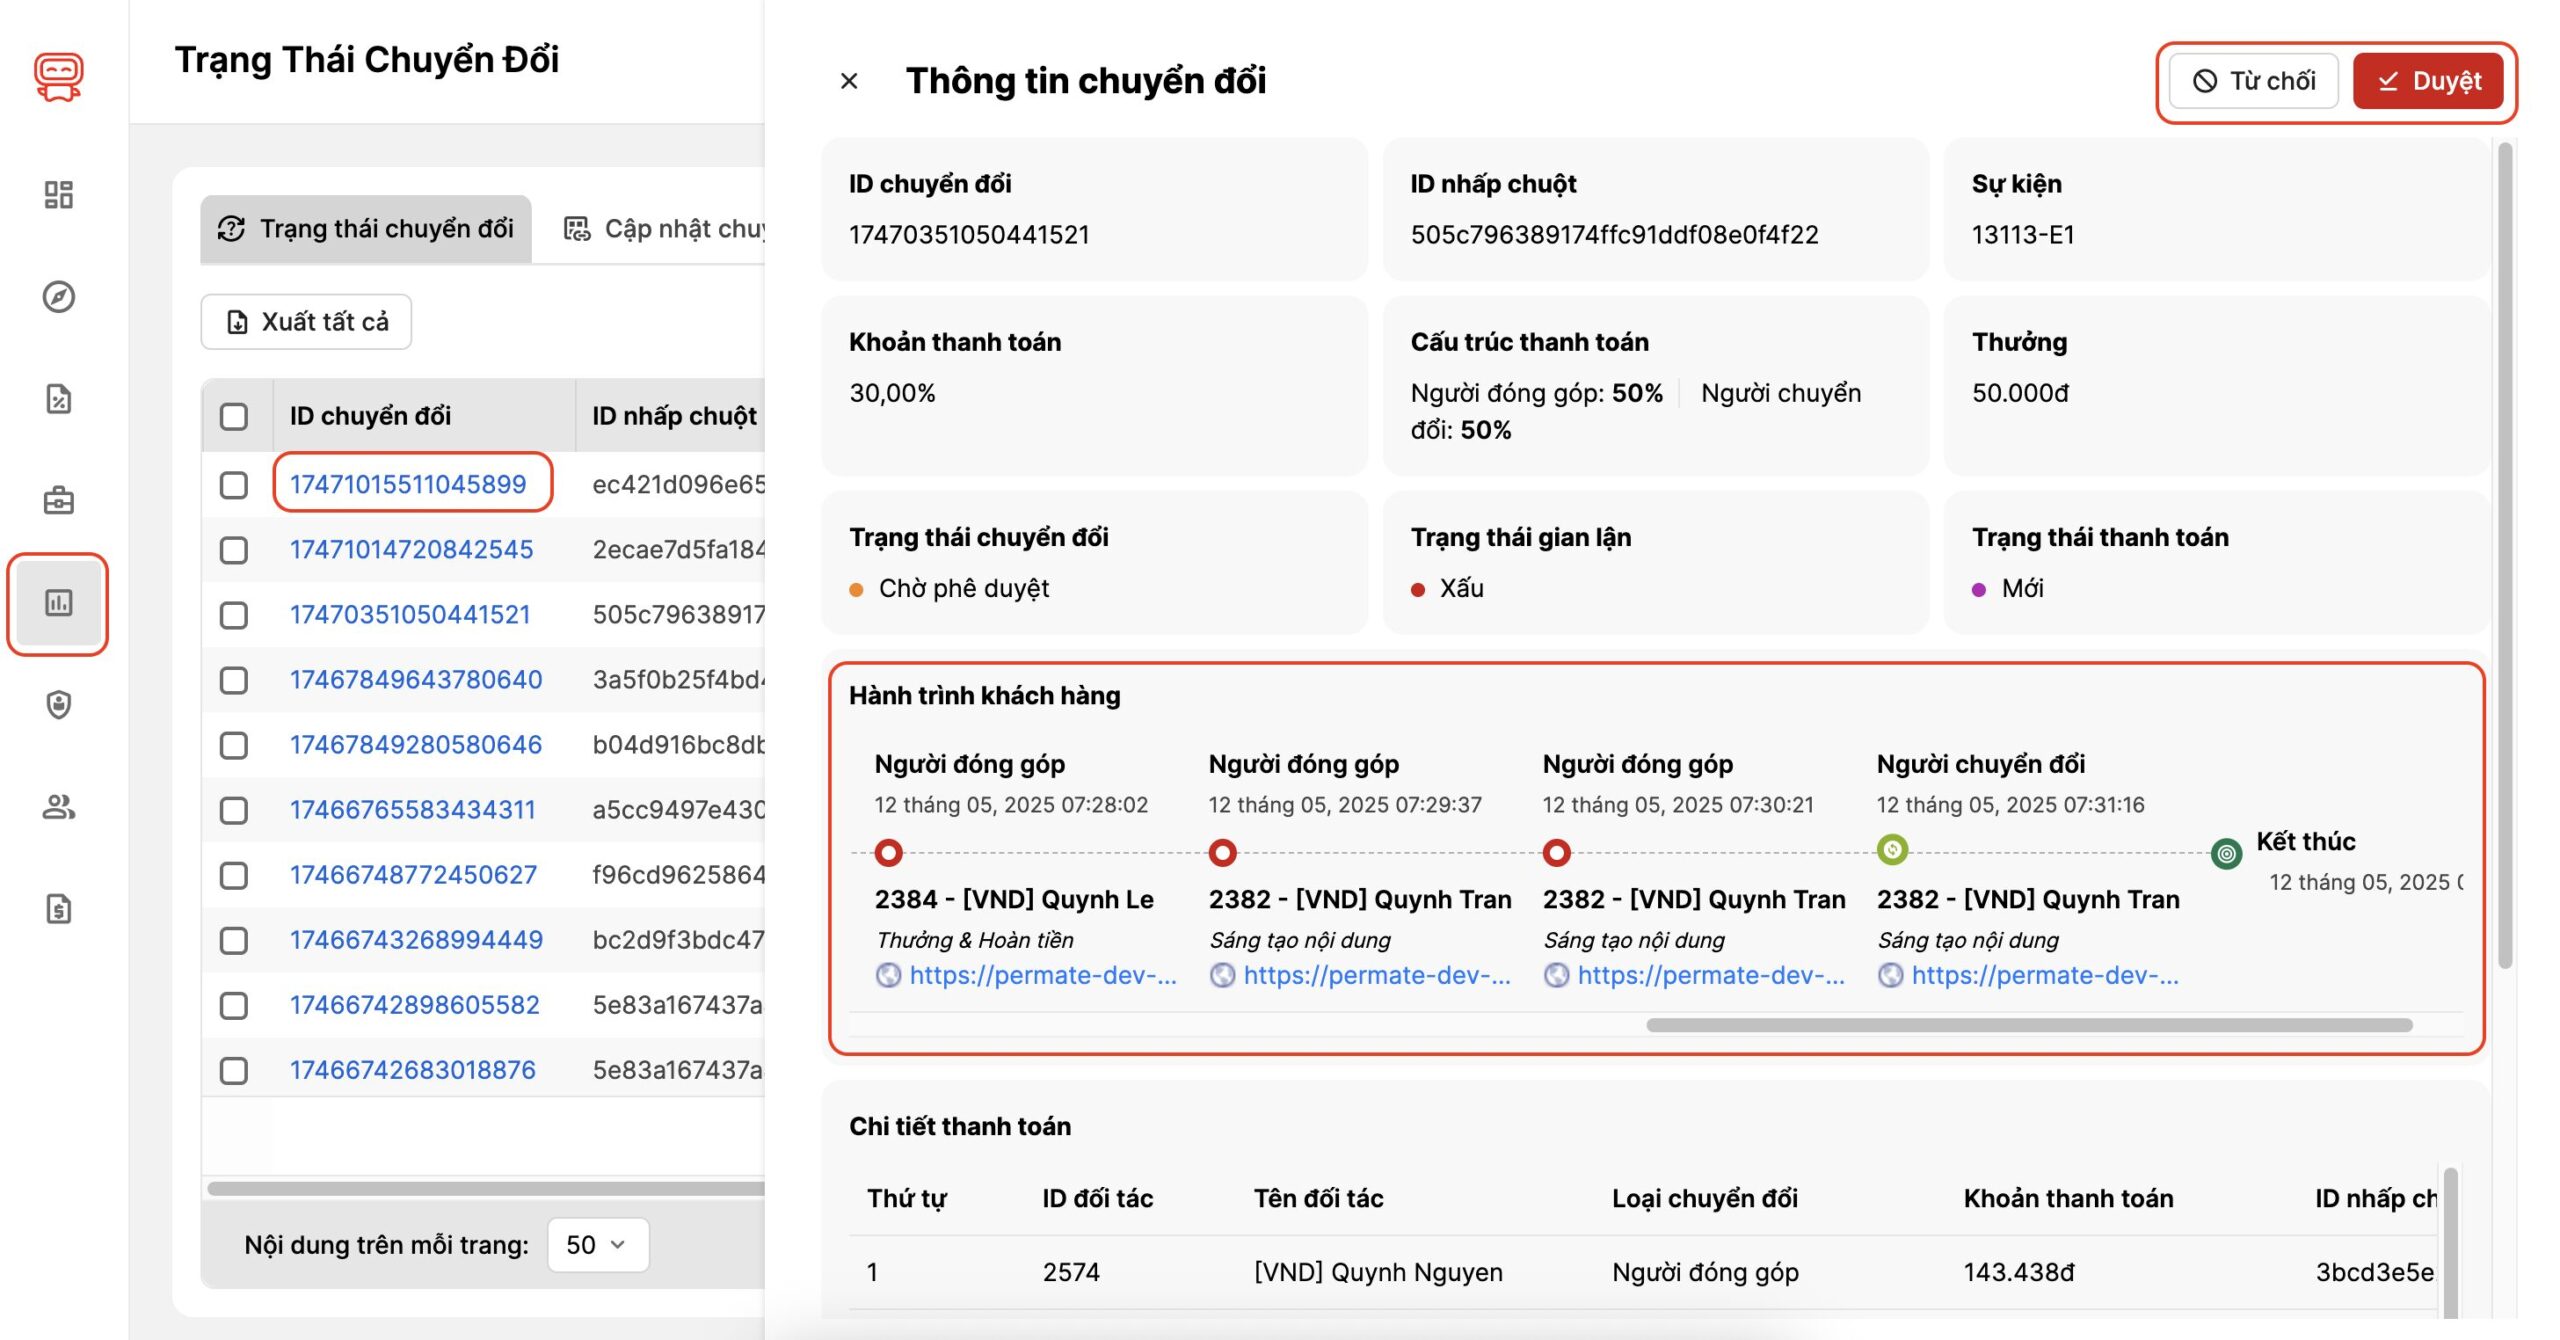
Task: Check the select-all checkbox in table header
Action: [x=234, y=416]
